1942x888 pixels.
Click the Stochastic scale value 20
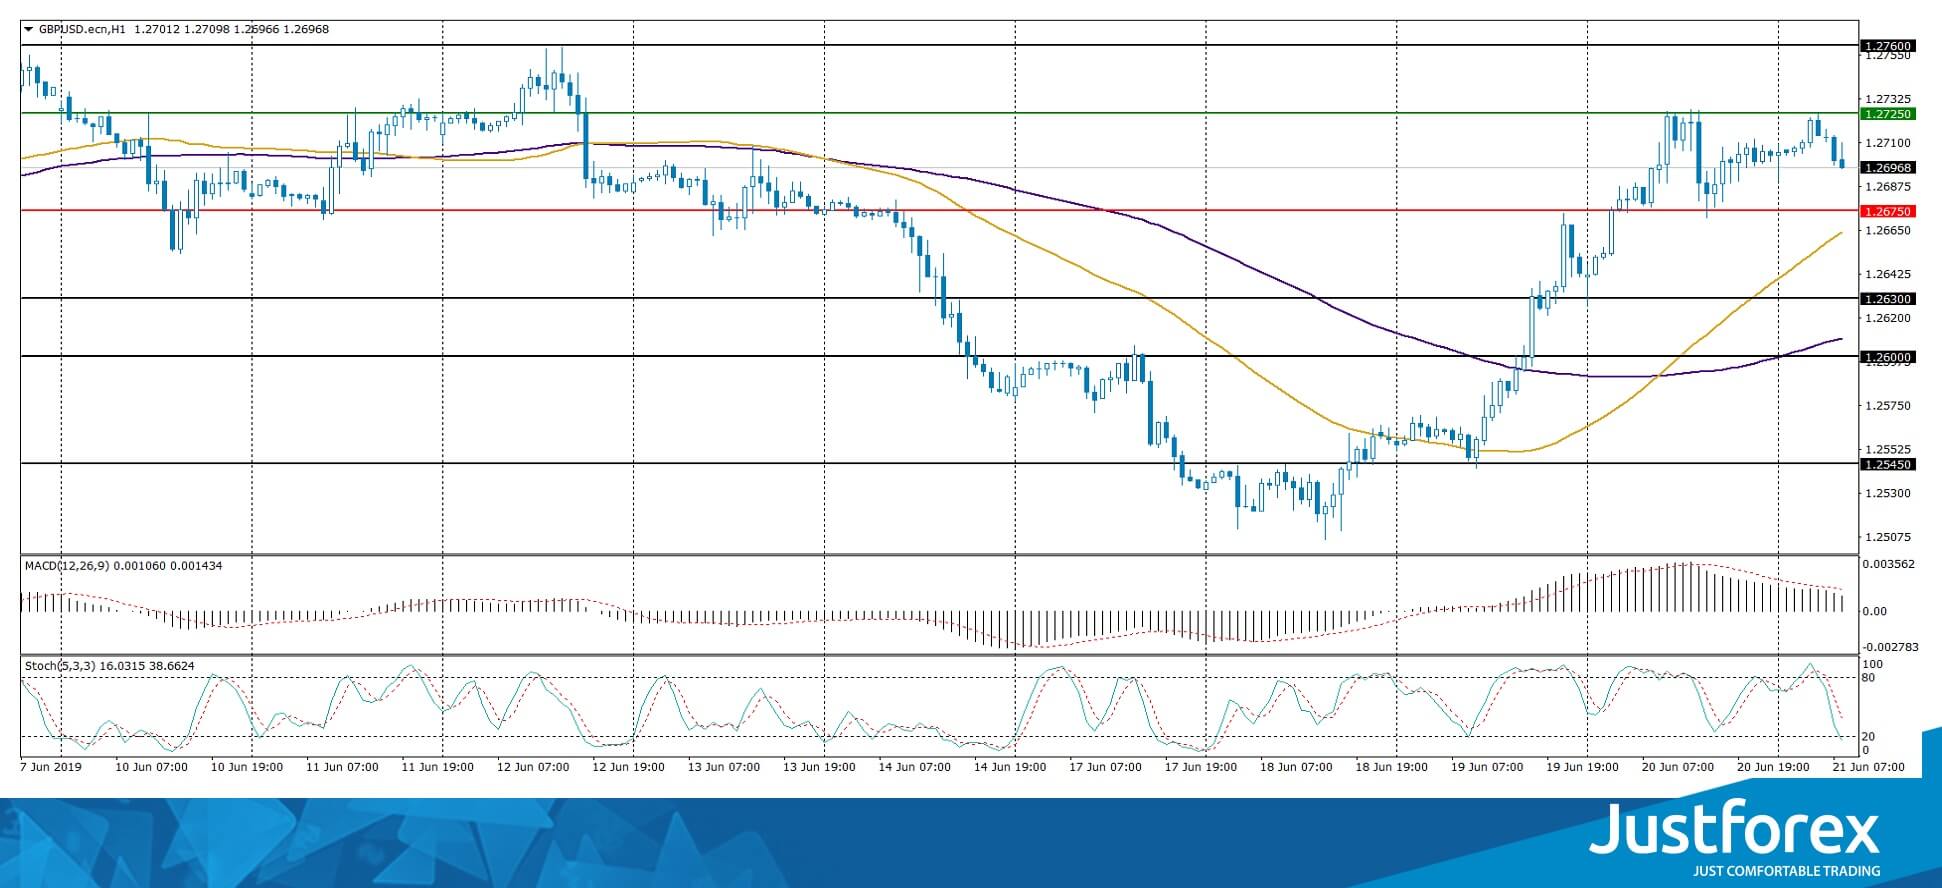coord(1867,737)
